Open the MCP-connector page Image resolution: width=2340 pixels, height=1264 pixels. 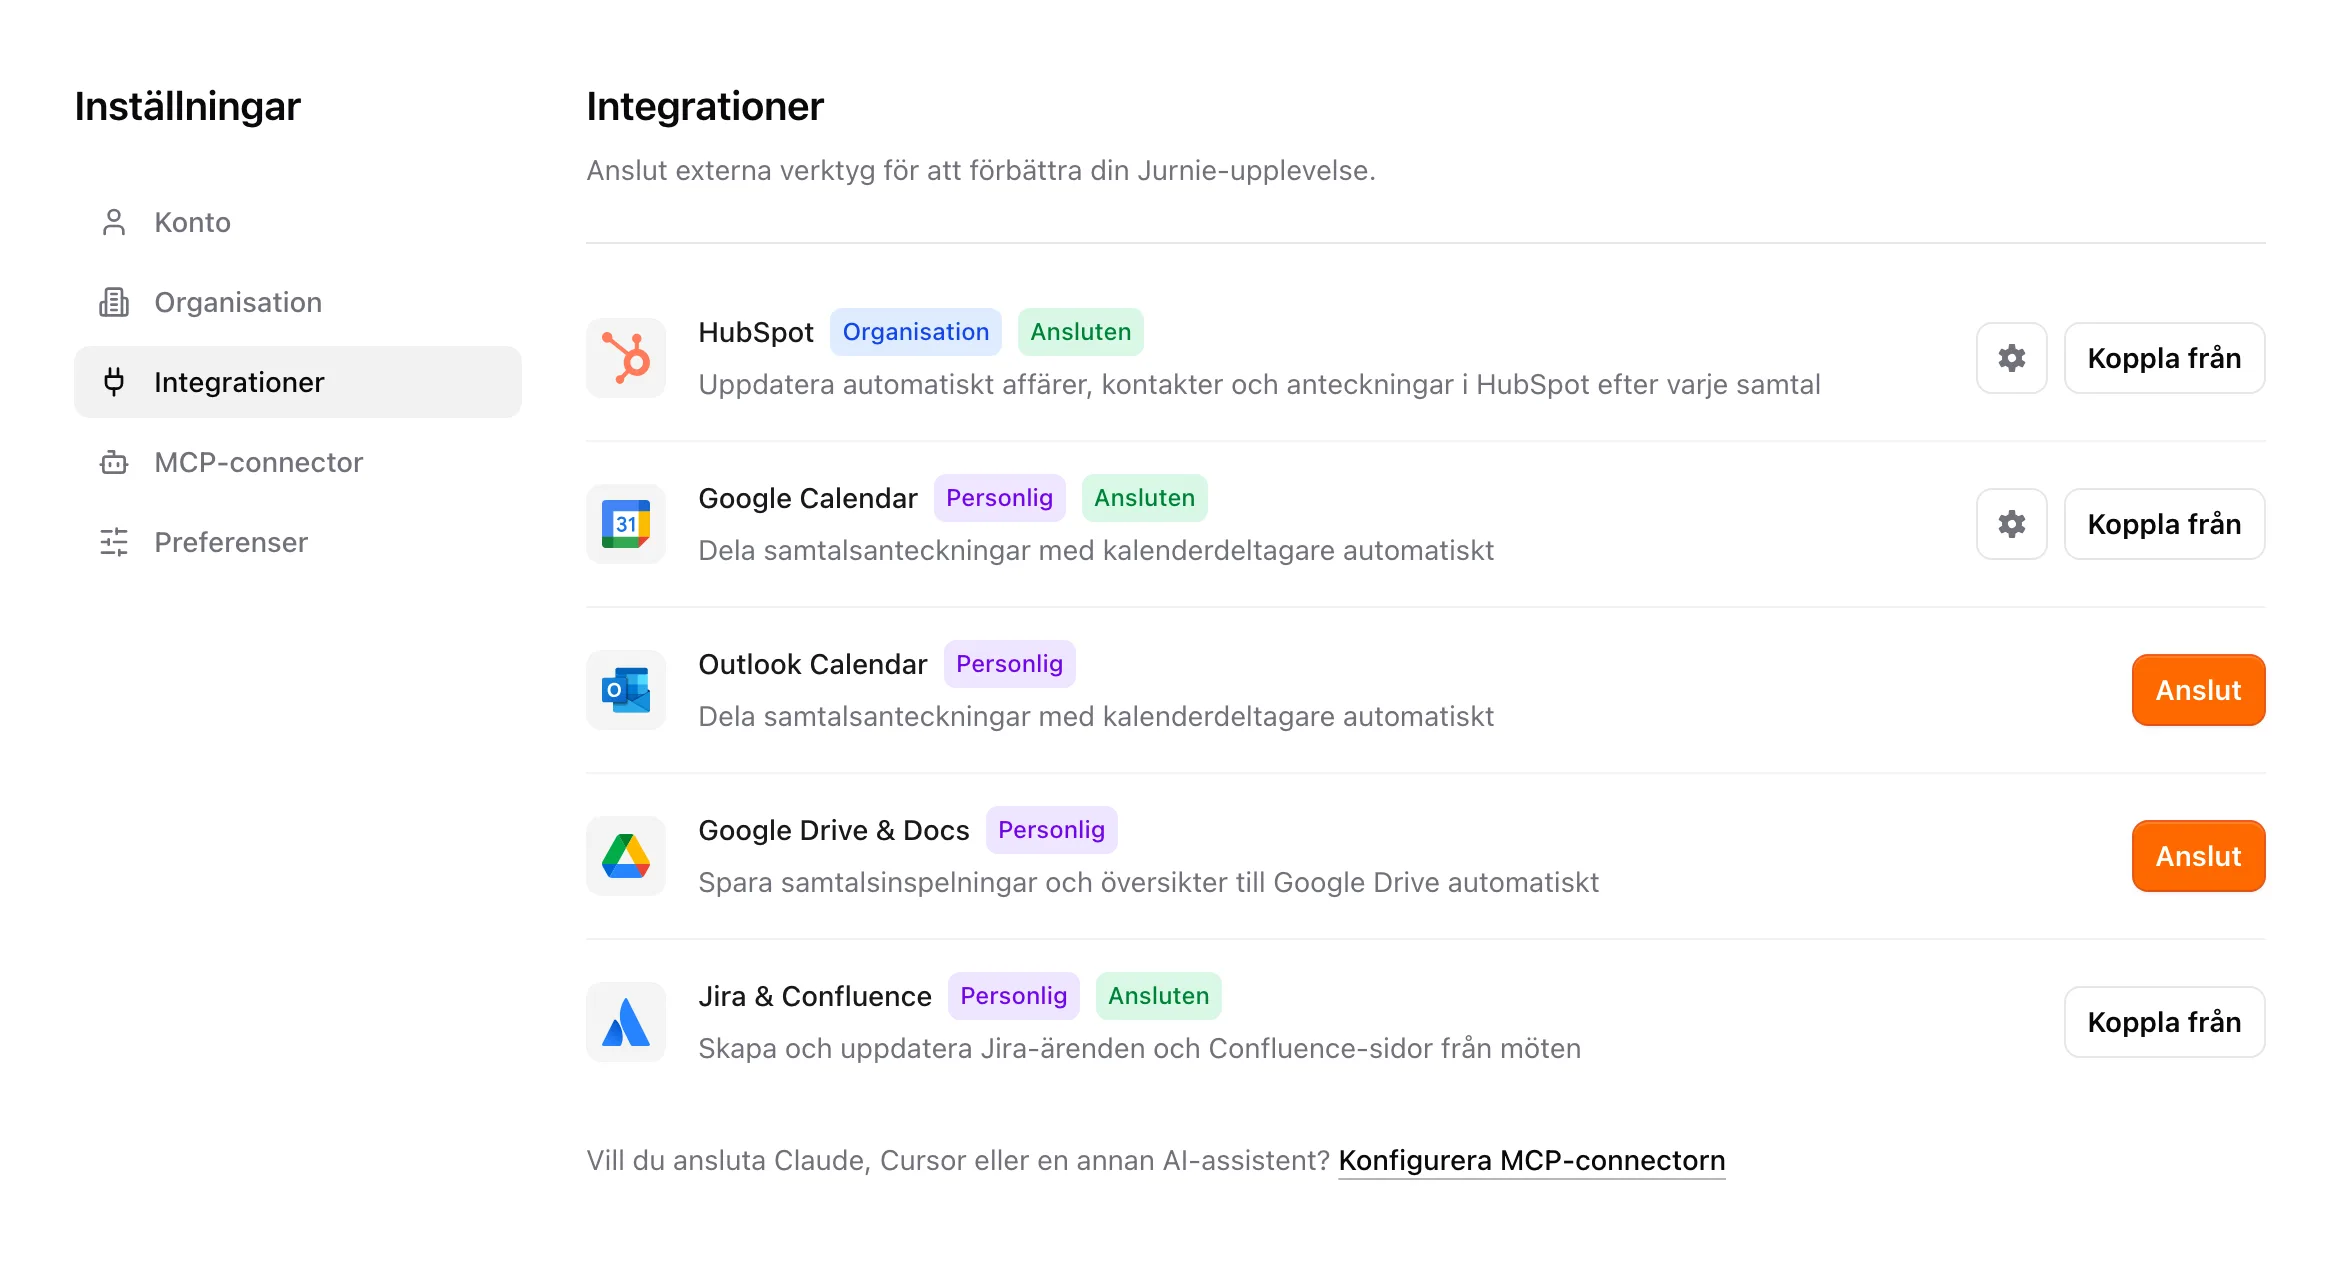click(298, 462)
